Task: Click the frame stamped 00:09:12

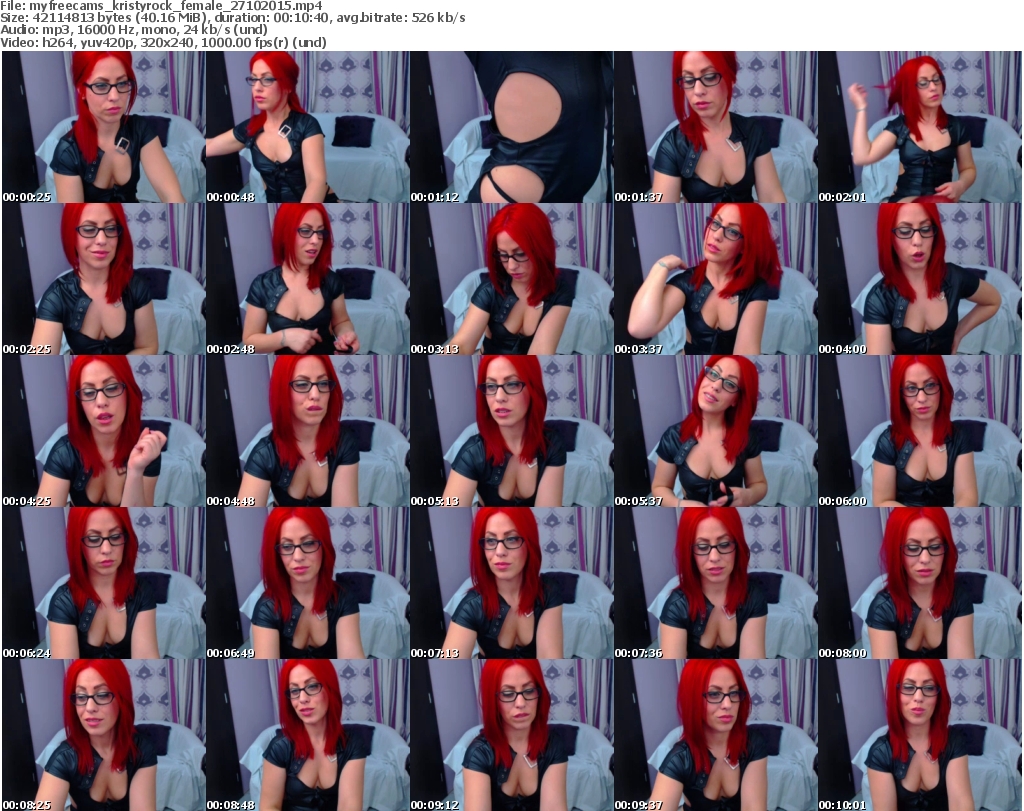Action: click(x=511, y=735)
